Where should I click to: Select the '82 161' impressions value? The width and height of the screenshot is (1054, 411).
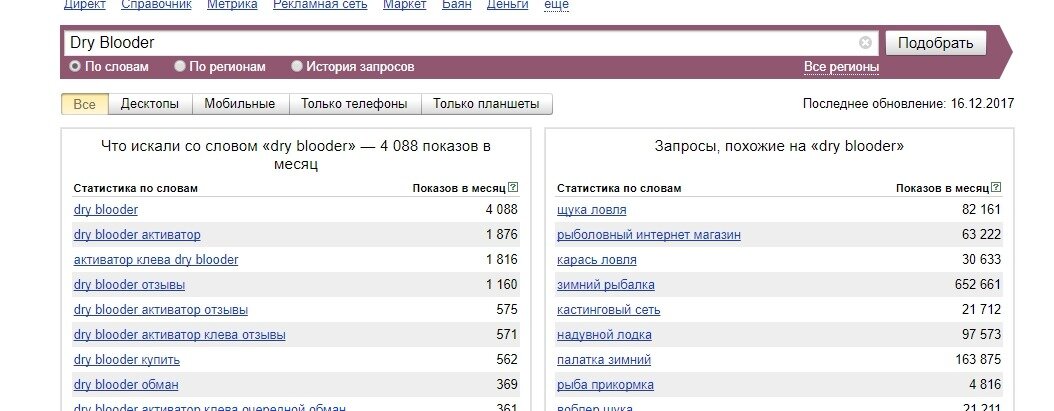pyautogui.click(x=981, y=210)
